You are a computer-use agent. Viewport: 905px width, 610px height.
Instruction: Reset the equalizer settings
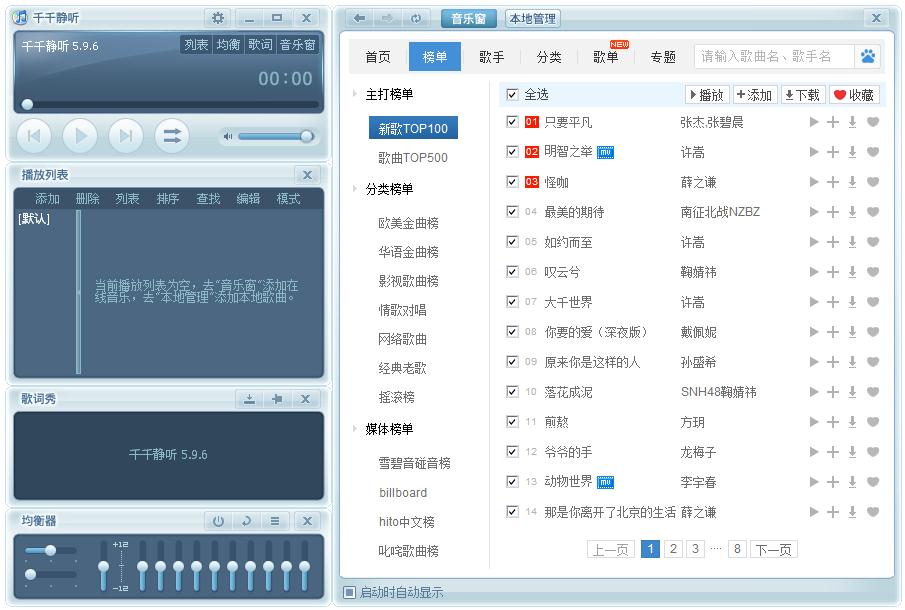[246, 521]
